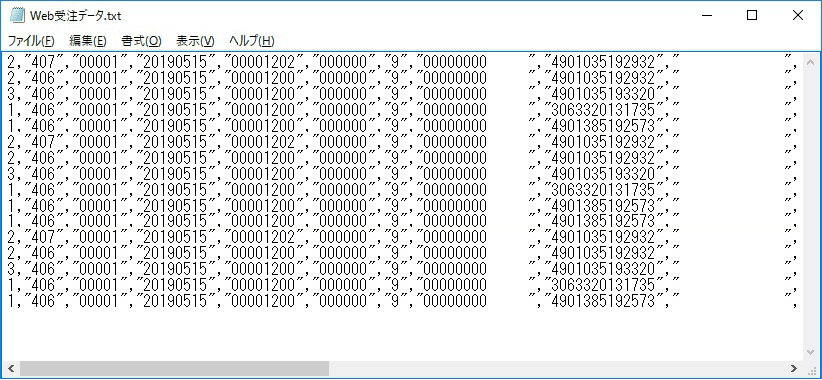
Task: Open the 書式(O) menu
Action: [x=142, y=41]
